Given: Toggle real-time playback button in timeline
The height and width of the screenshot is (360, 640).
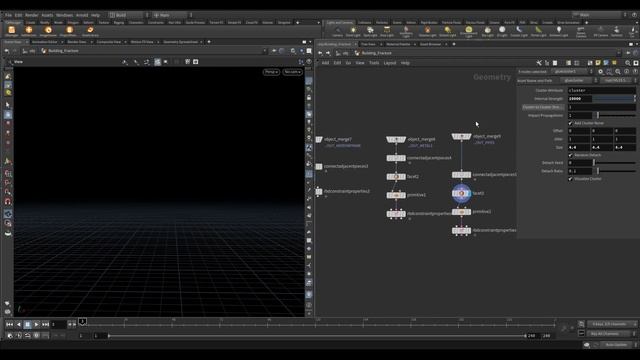Looking at the screenshot, I should 10,336.
